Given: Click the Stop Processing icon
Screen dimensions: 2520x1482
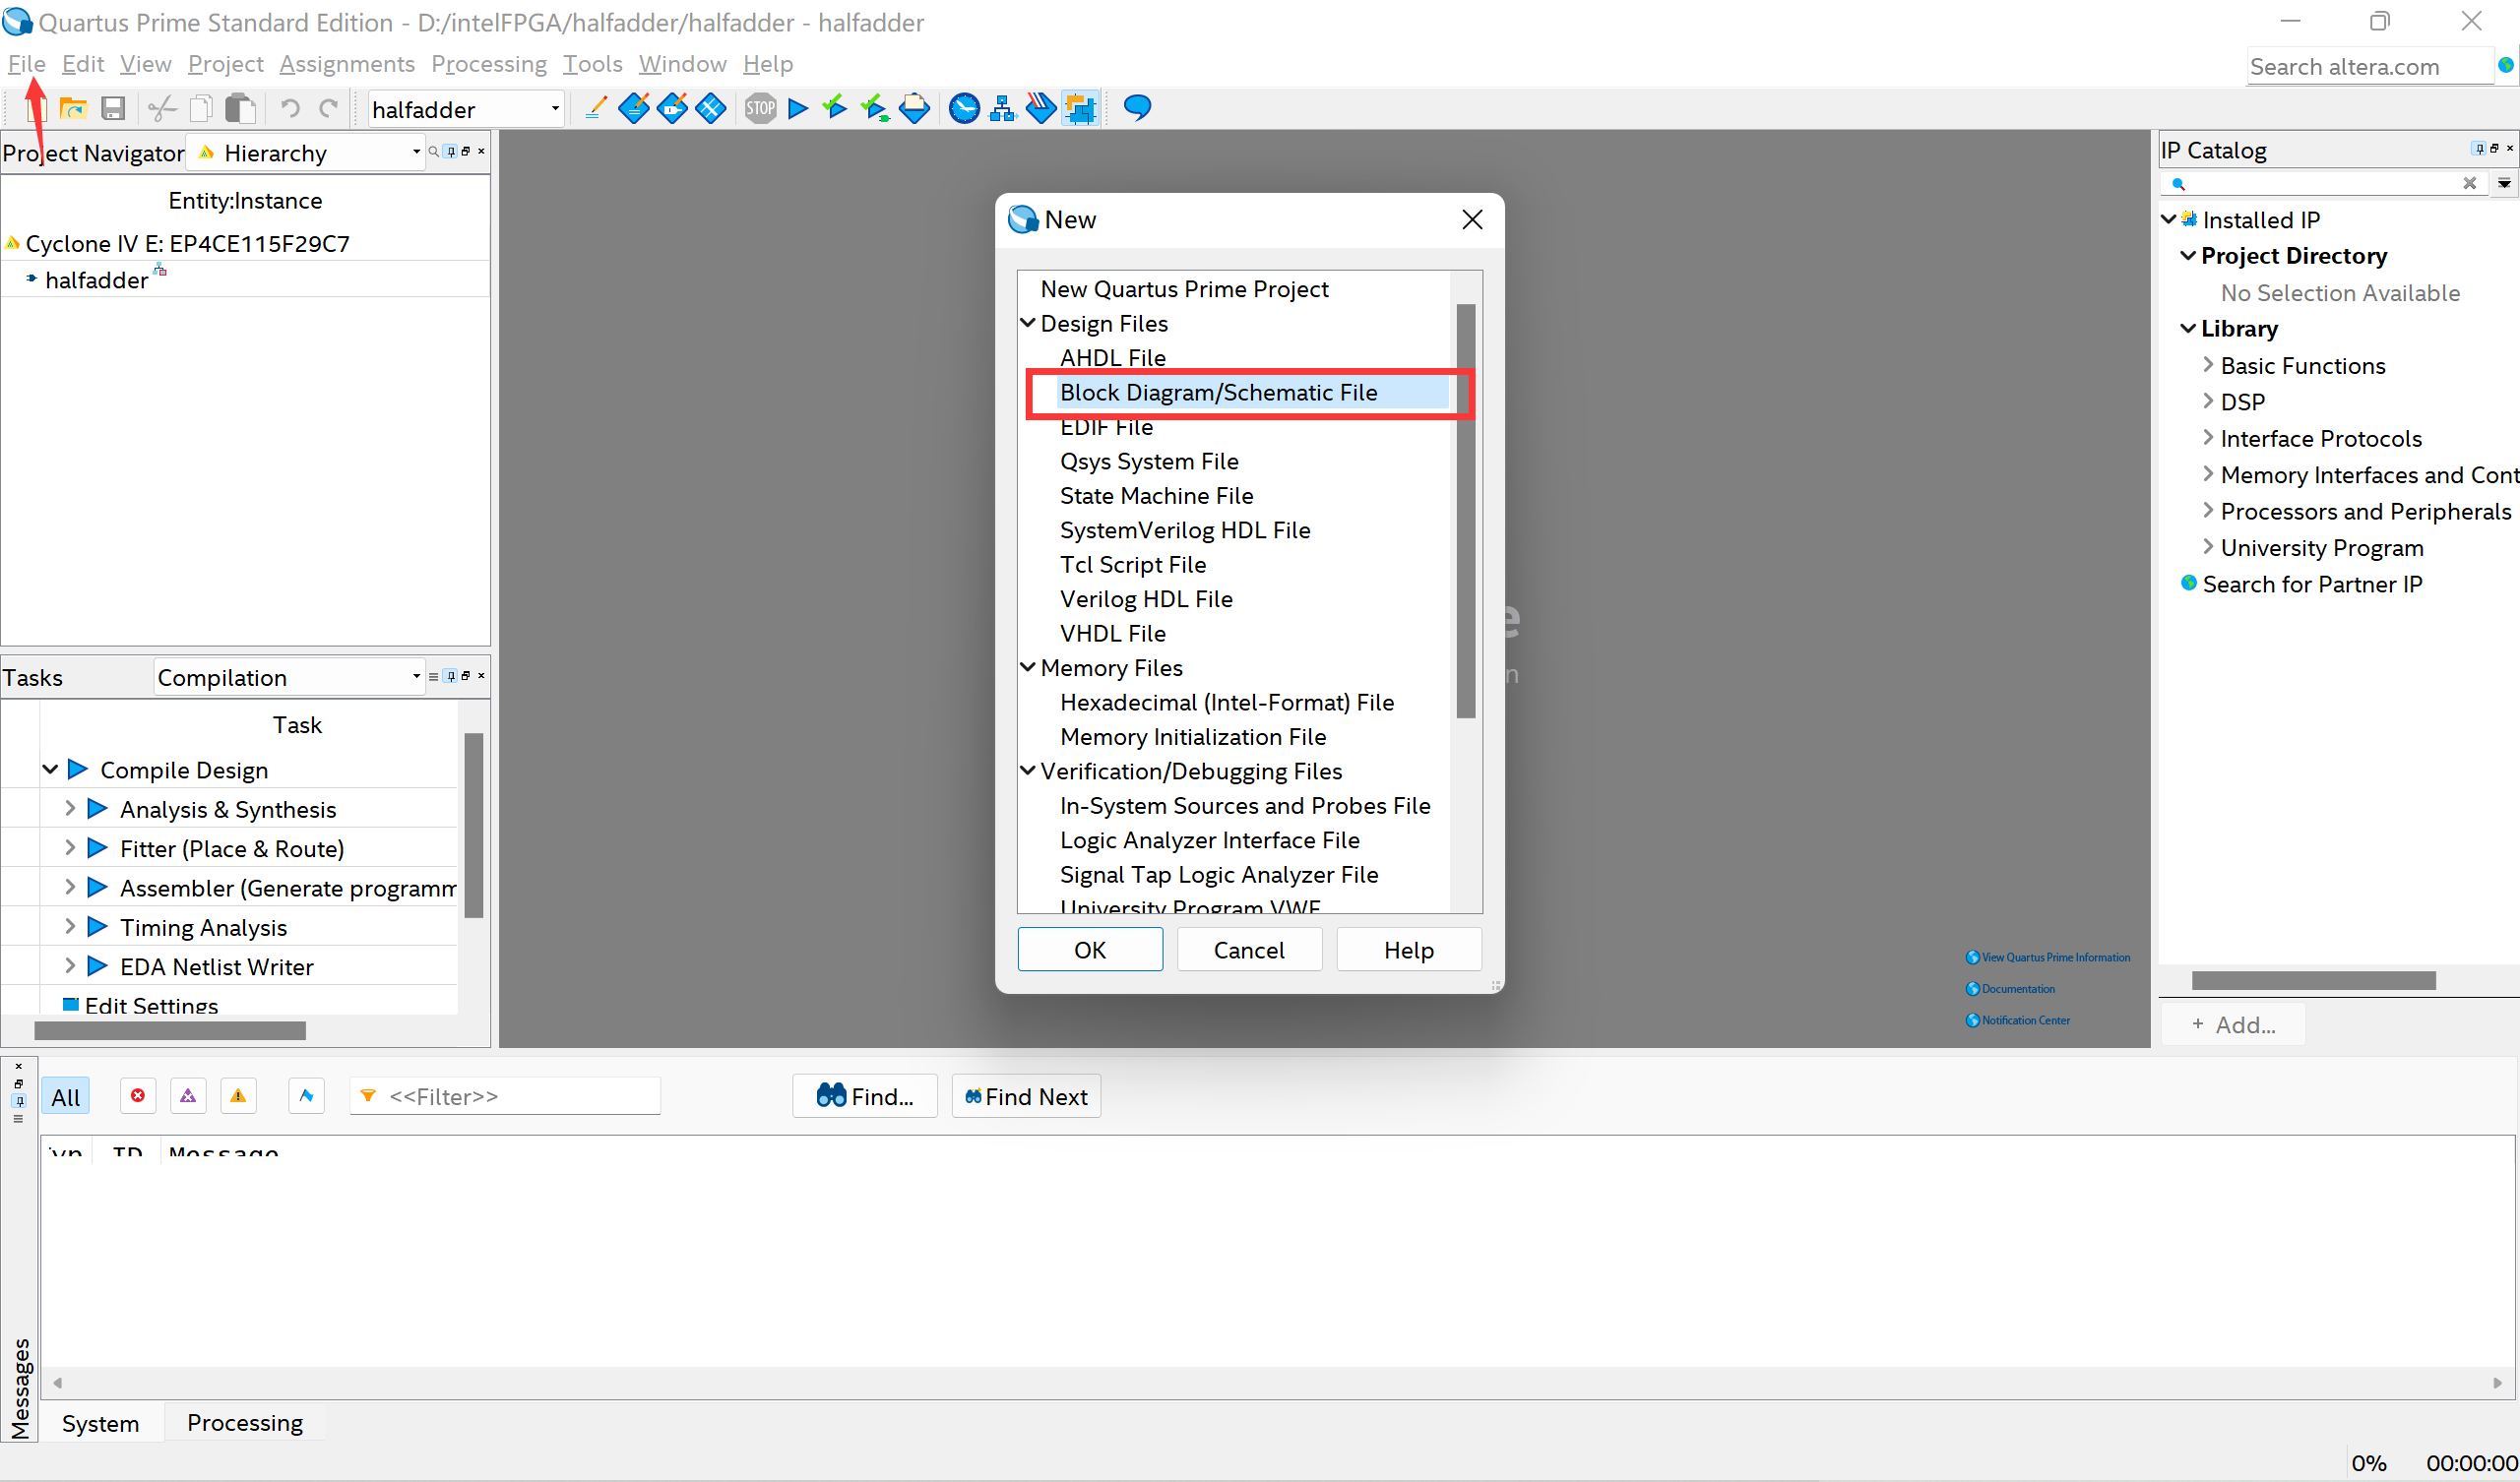Looking at the screenshot, I should 759,109.
